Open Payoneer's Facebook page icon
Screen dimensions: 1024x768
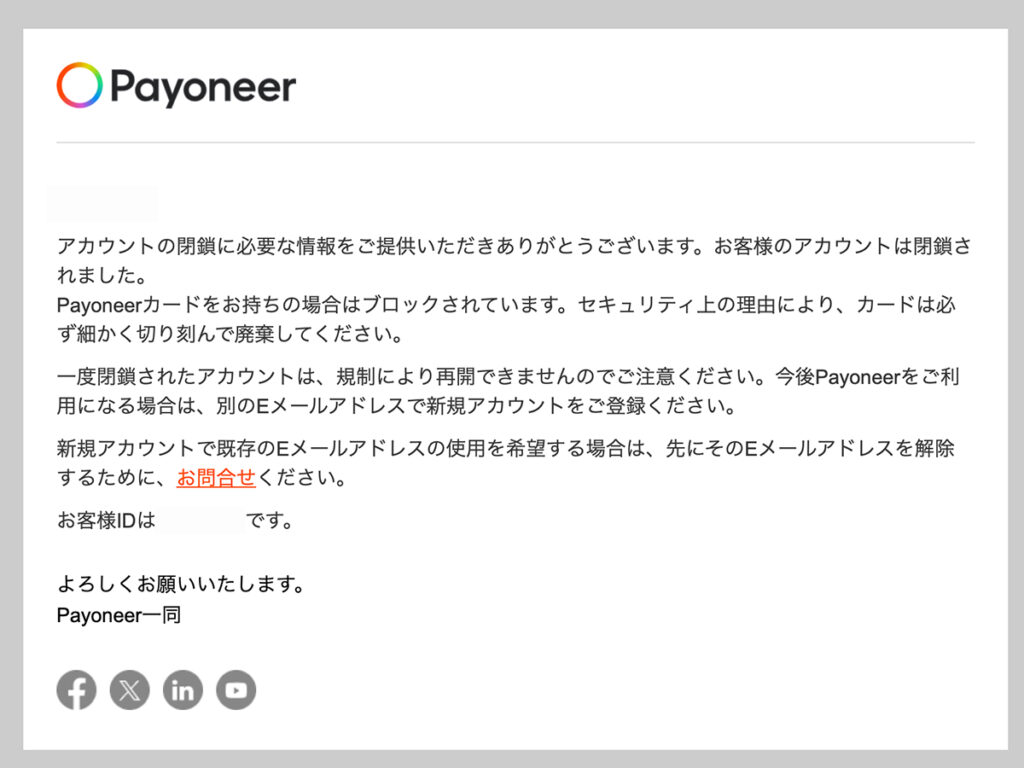[76, 690]
